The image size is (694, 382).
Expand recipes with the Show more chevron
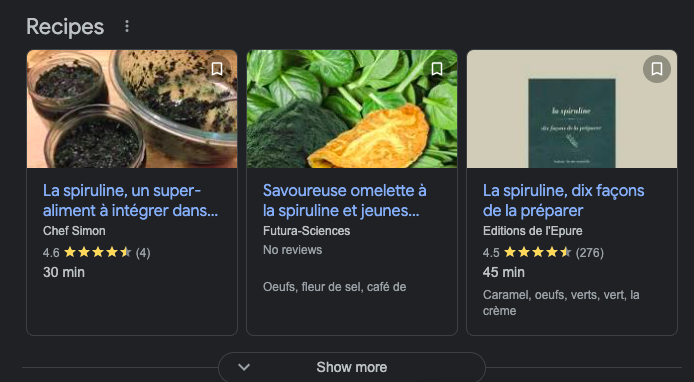click(244, 367)
